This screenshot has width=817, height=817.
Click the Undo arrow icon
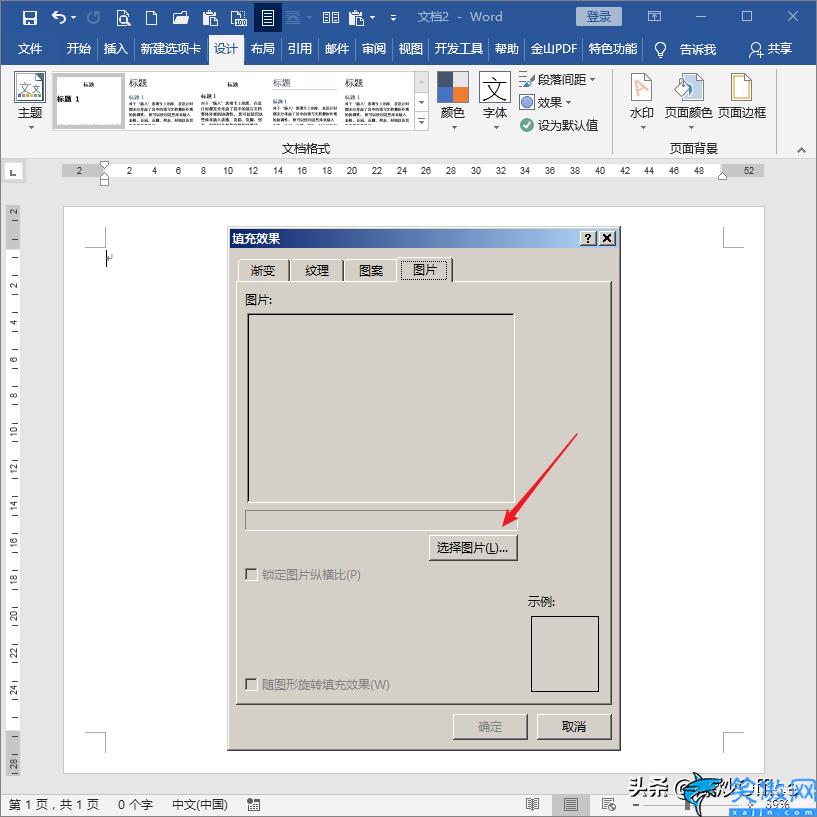(58, 18)
